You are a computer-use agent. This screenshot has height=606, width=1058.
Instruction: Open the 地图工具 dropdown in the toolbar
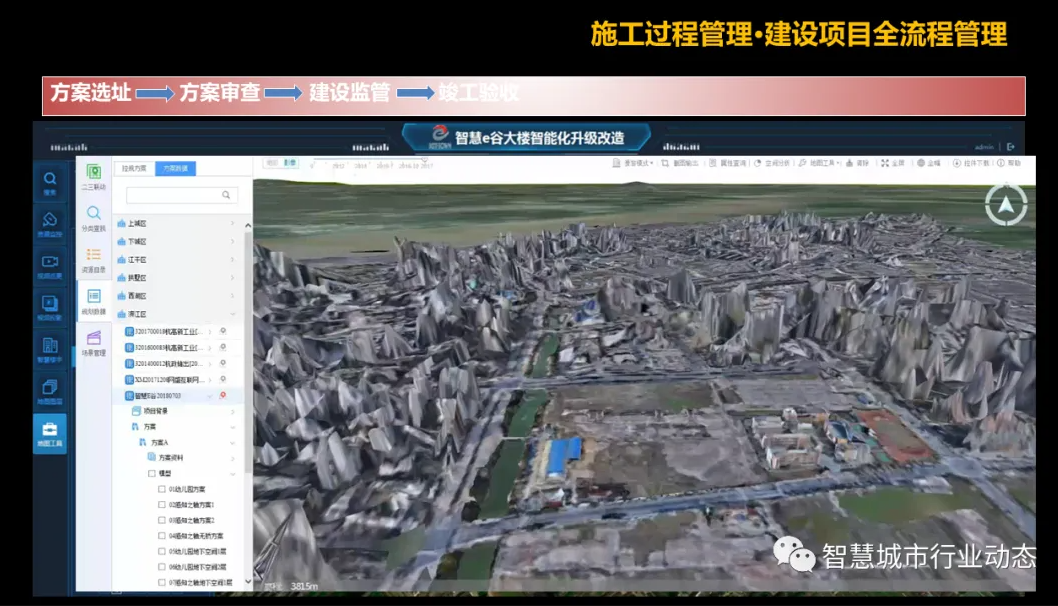[819, 163]
